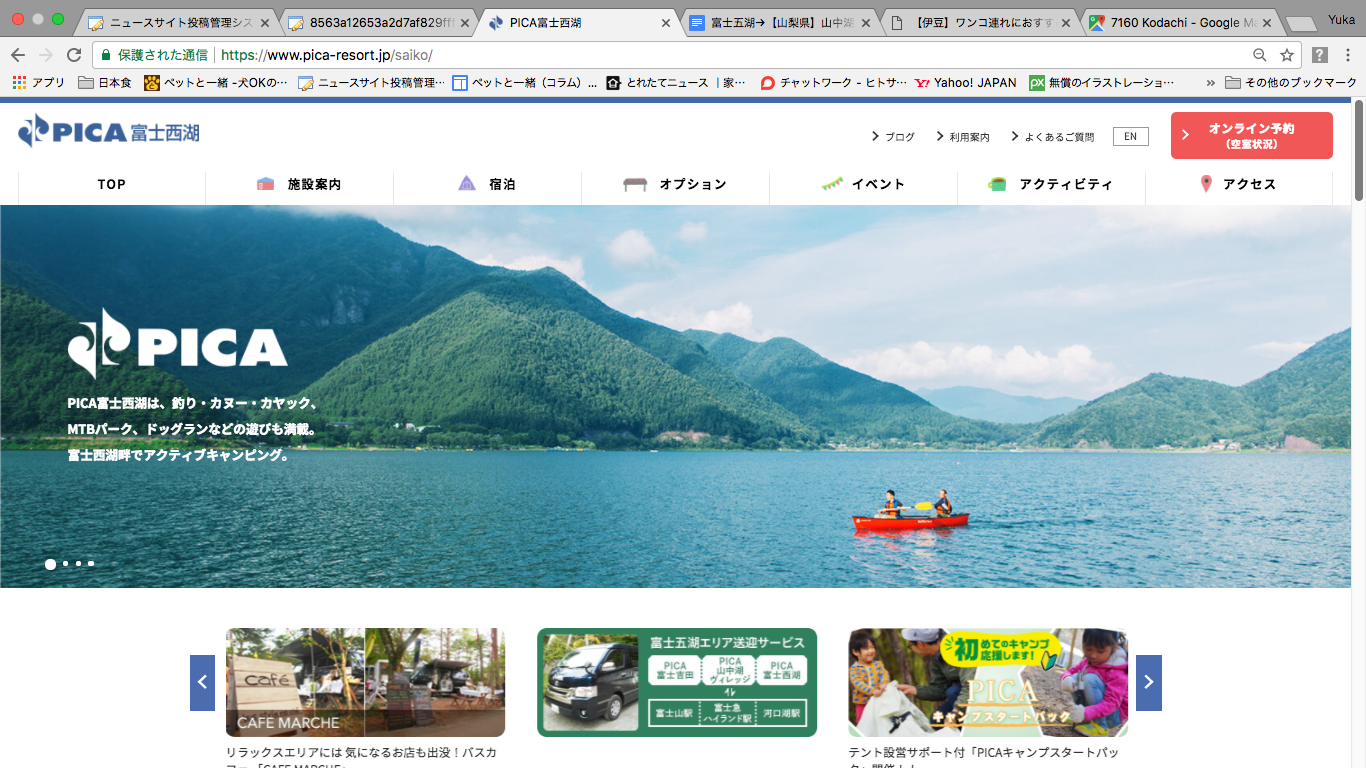Open とれたてニュース bookmark
Image resolution: width=1366 pixels, height=768 pixels.
click(x=675, y=83)
